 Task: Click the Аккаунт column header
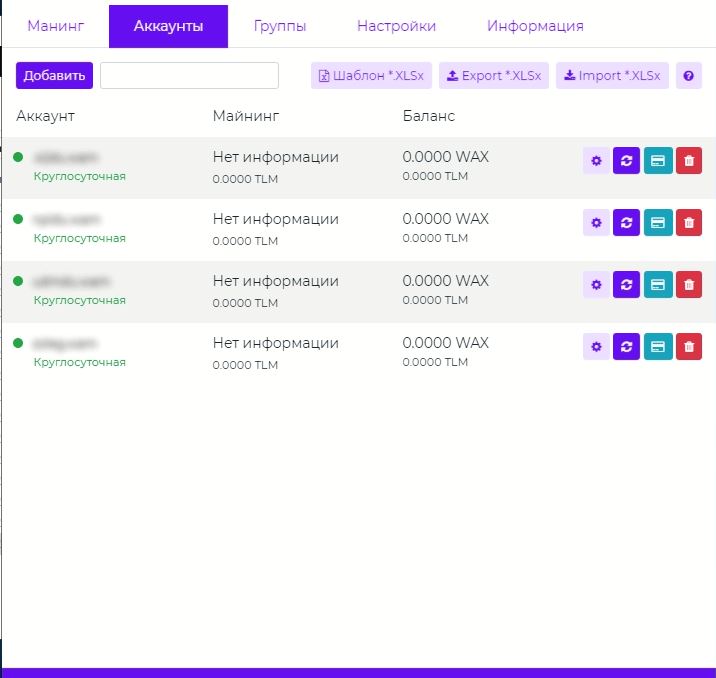point(45,116)
